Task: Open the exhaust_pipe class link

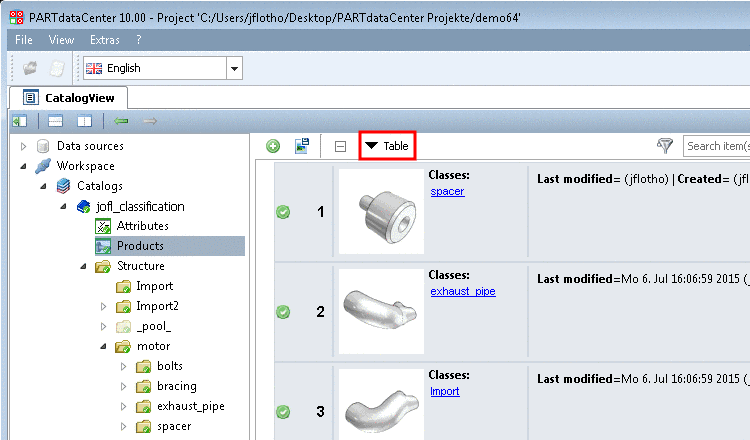Action: pos(462,291)
